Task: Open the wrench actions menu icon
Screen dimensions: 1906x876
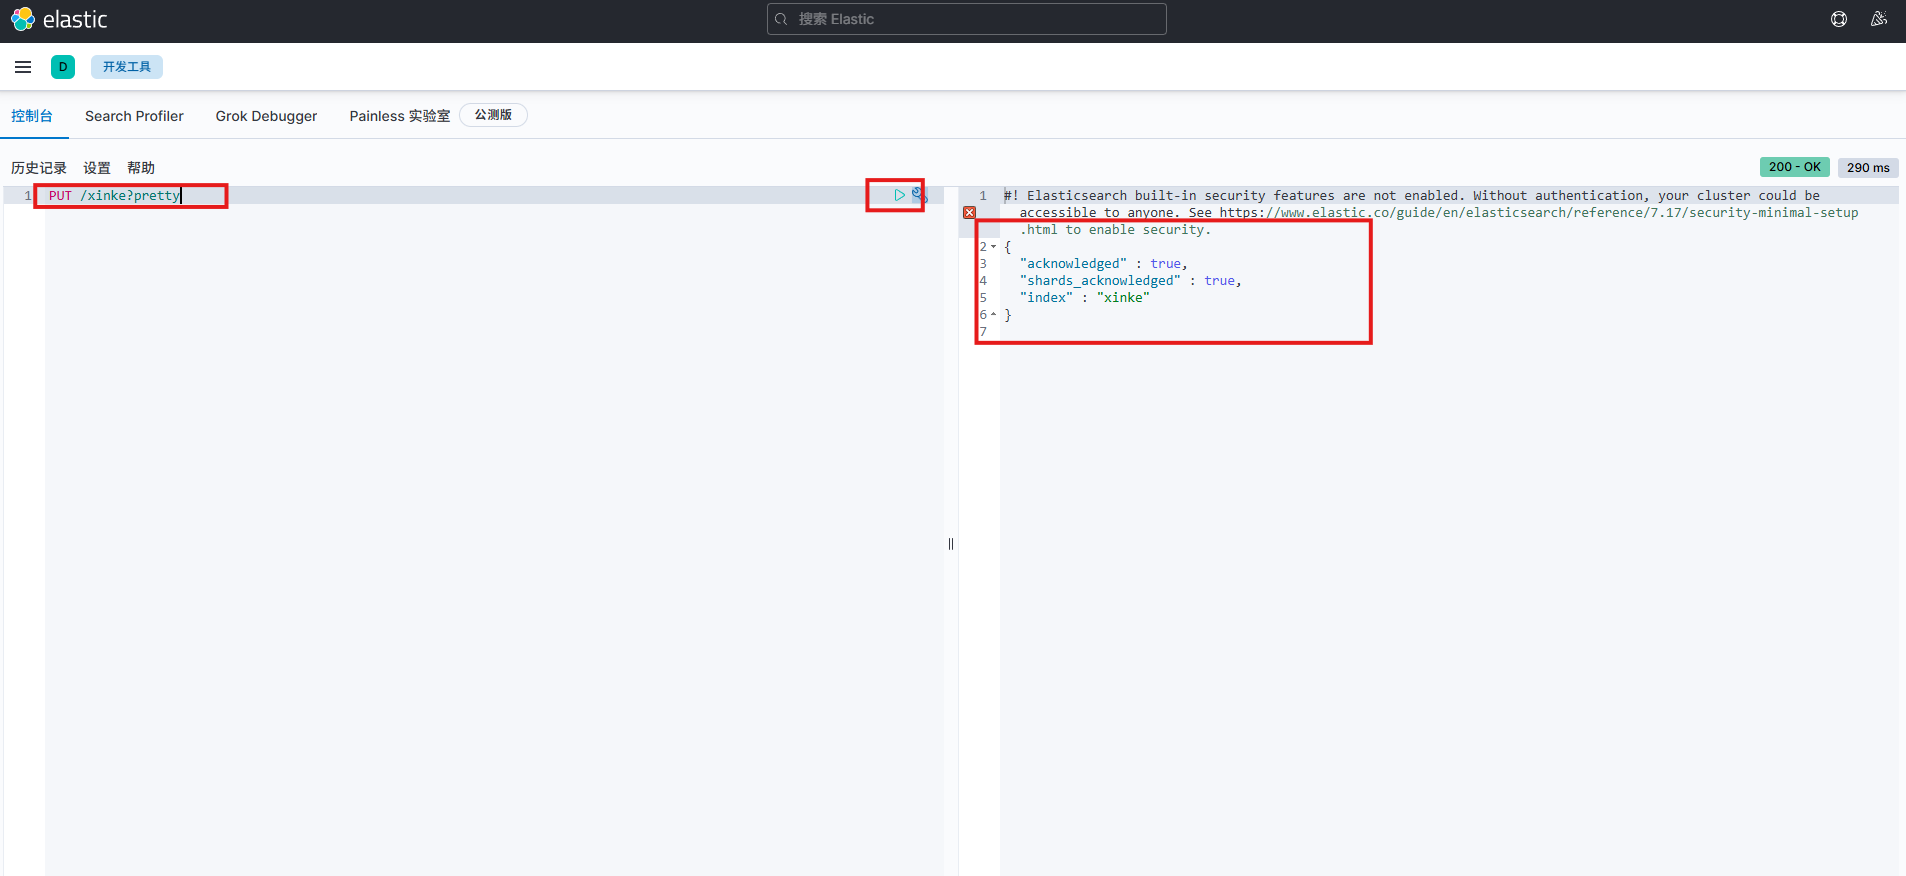Action: pyautogui.click(x=918, y=195)
